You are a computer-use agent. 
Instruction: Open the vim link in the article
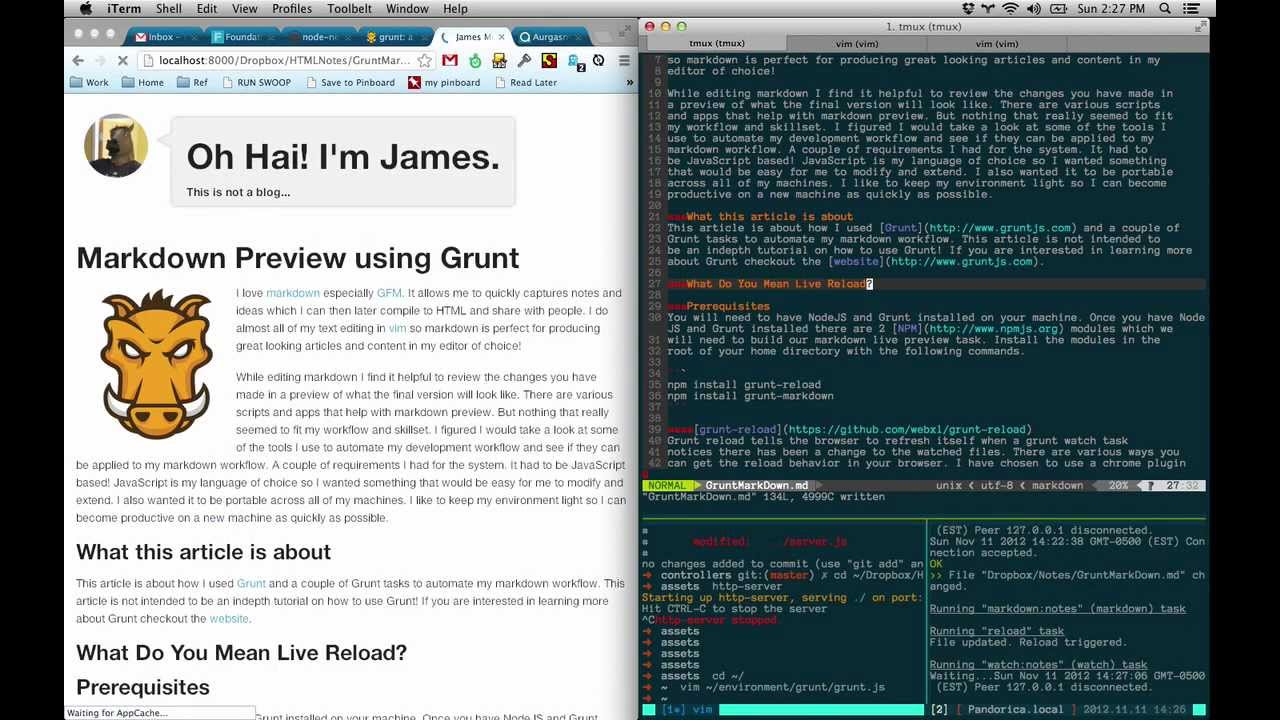[397, 328]
